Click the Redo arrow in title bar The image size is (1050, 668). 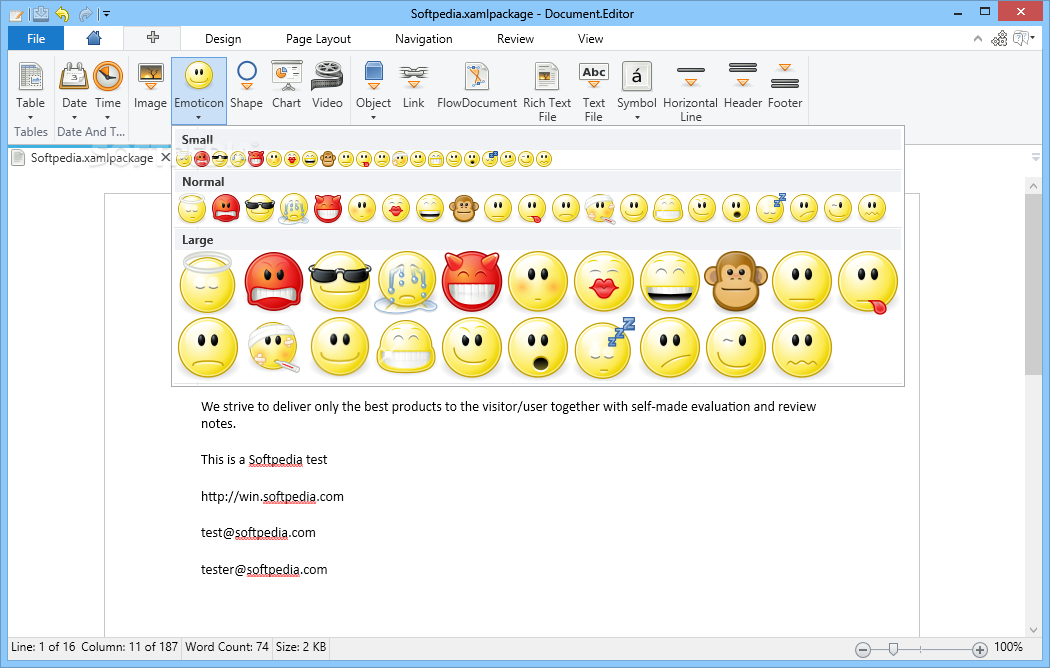pos(86,13)
